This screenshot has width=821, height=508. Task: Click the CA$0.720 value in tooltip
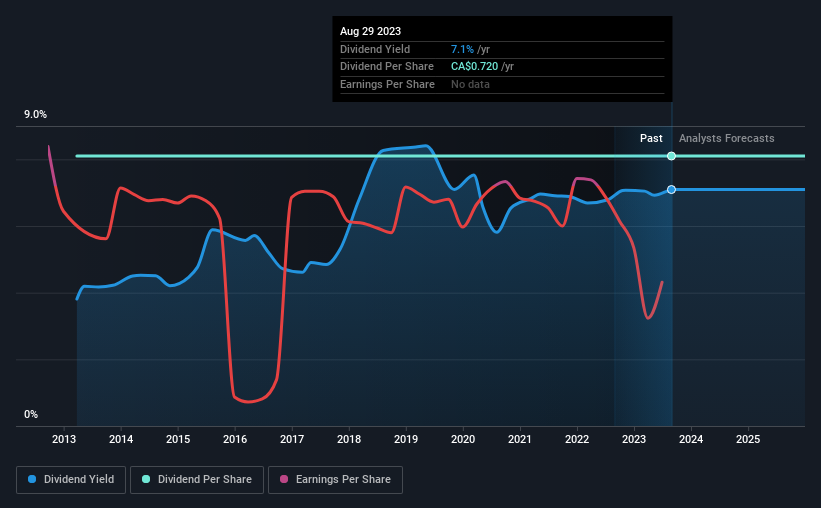pyautogui.click(x=474, y=67)
